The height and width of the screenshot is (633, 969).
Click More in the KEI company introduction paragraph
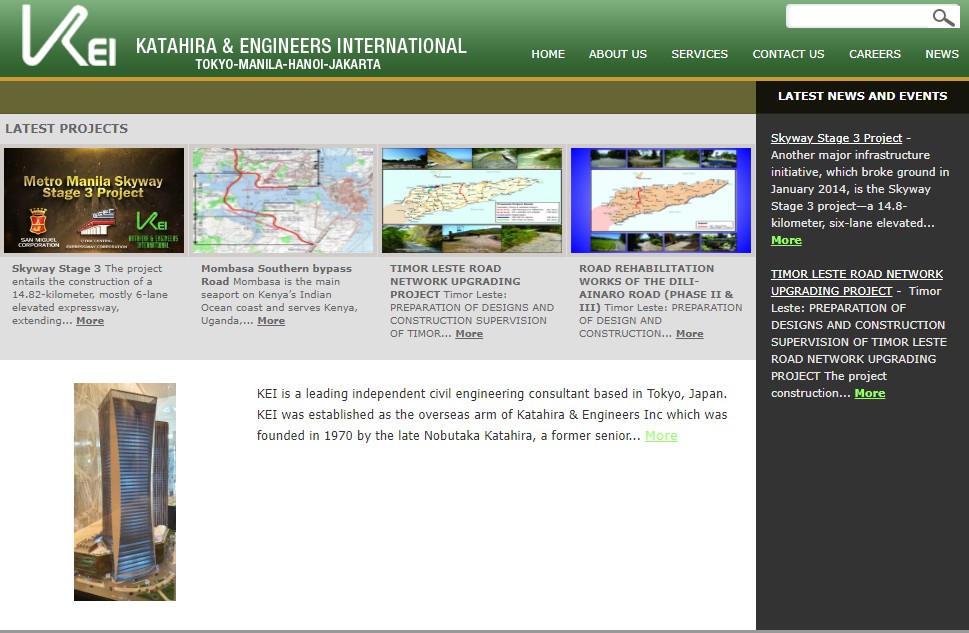pyautogui.click(x=660, y=435)
